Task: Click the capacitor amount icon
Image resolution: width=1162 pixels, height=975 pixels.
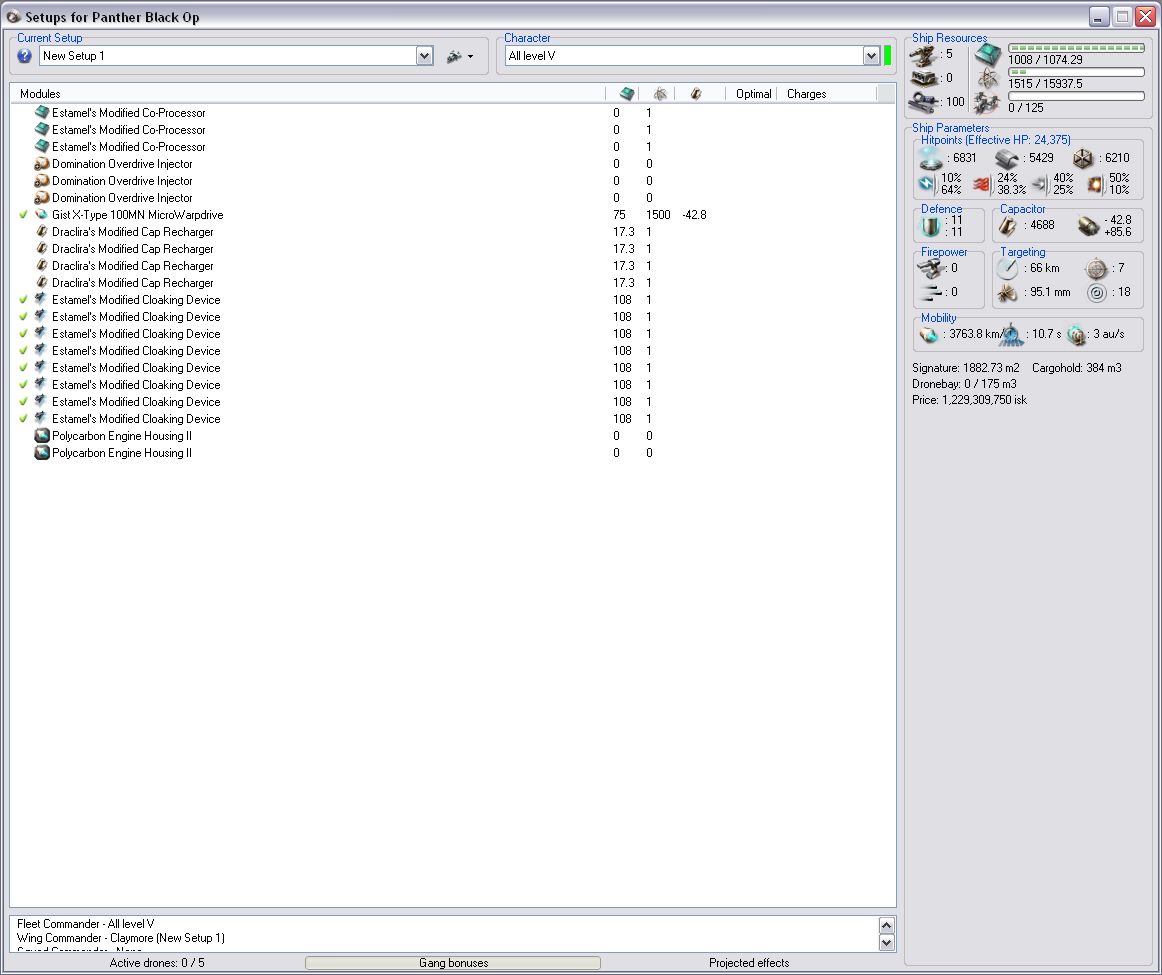Action: [x=1007, y=225]
